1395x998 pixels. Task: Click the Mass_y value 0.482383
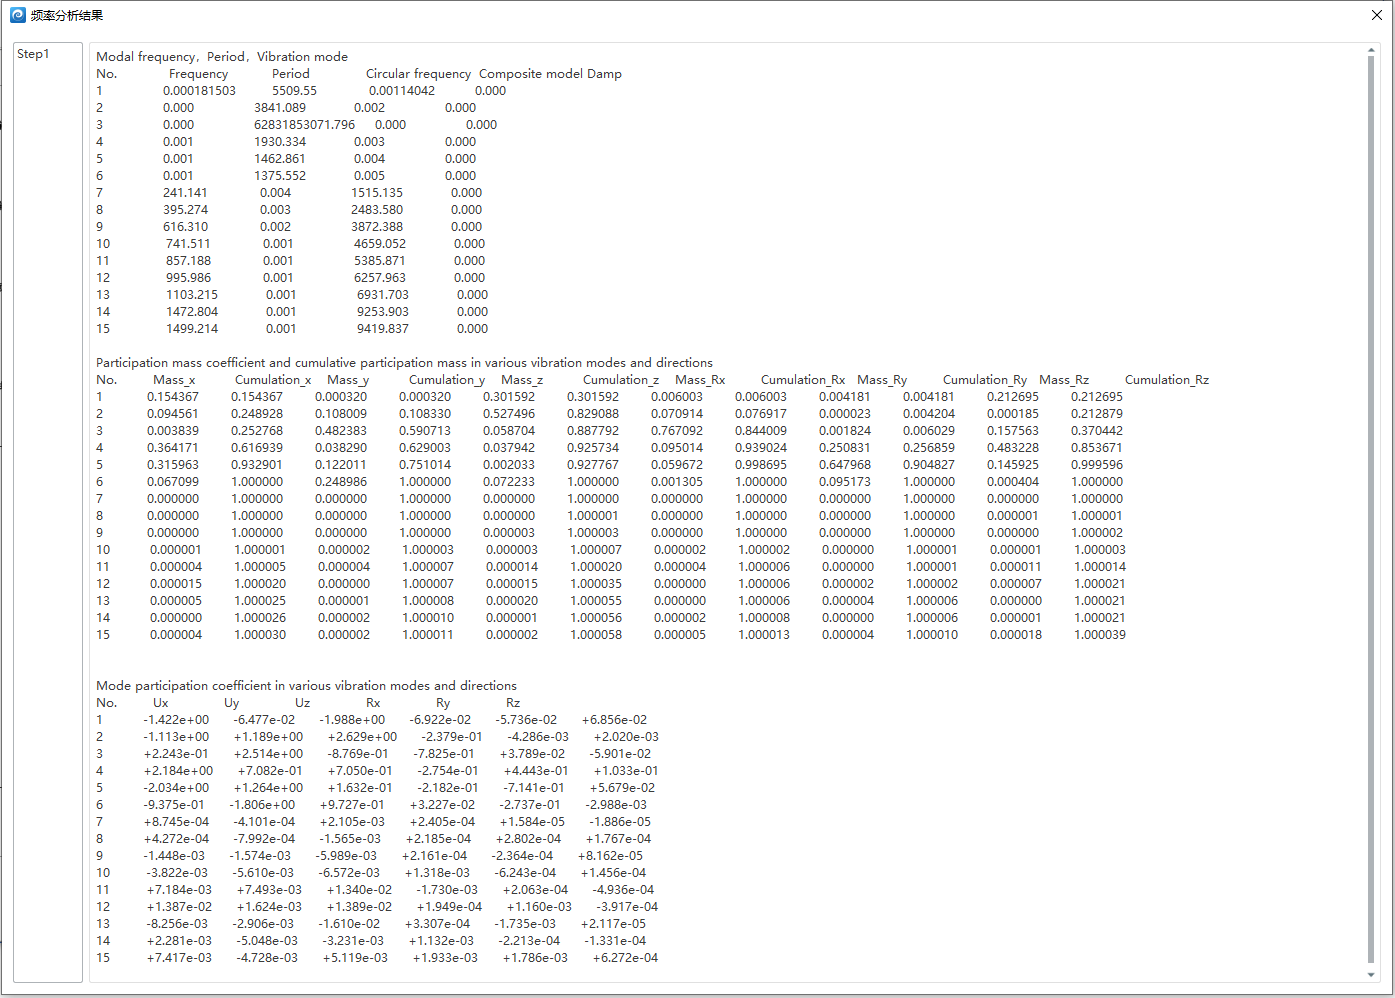click(341, 431)
